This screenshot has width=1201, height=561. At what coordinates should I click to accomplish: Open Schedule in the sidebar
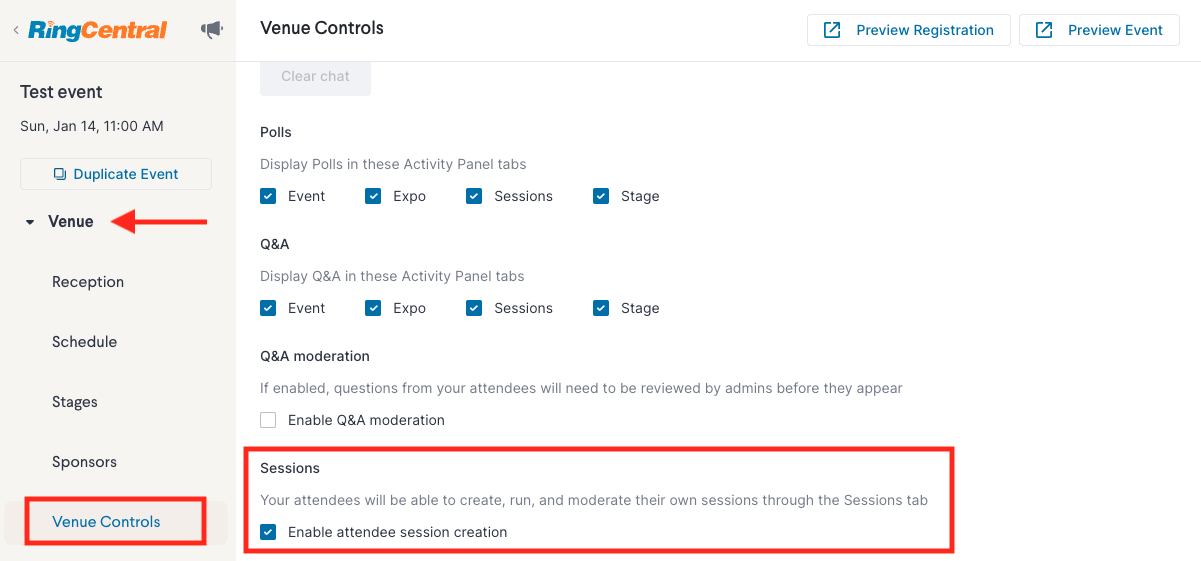pos(85,342)
